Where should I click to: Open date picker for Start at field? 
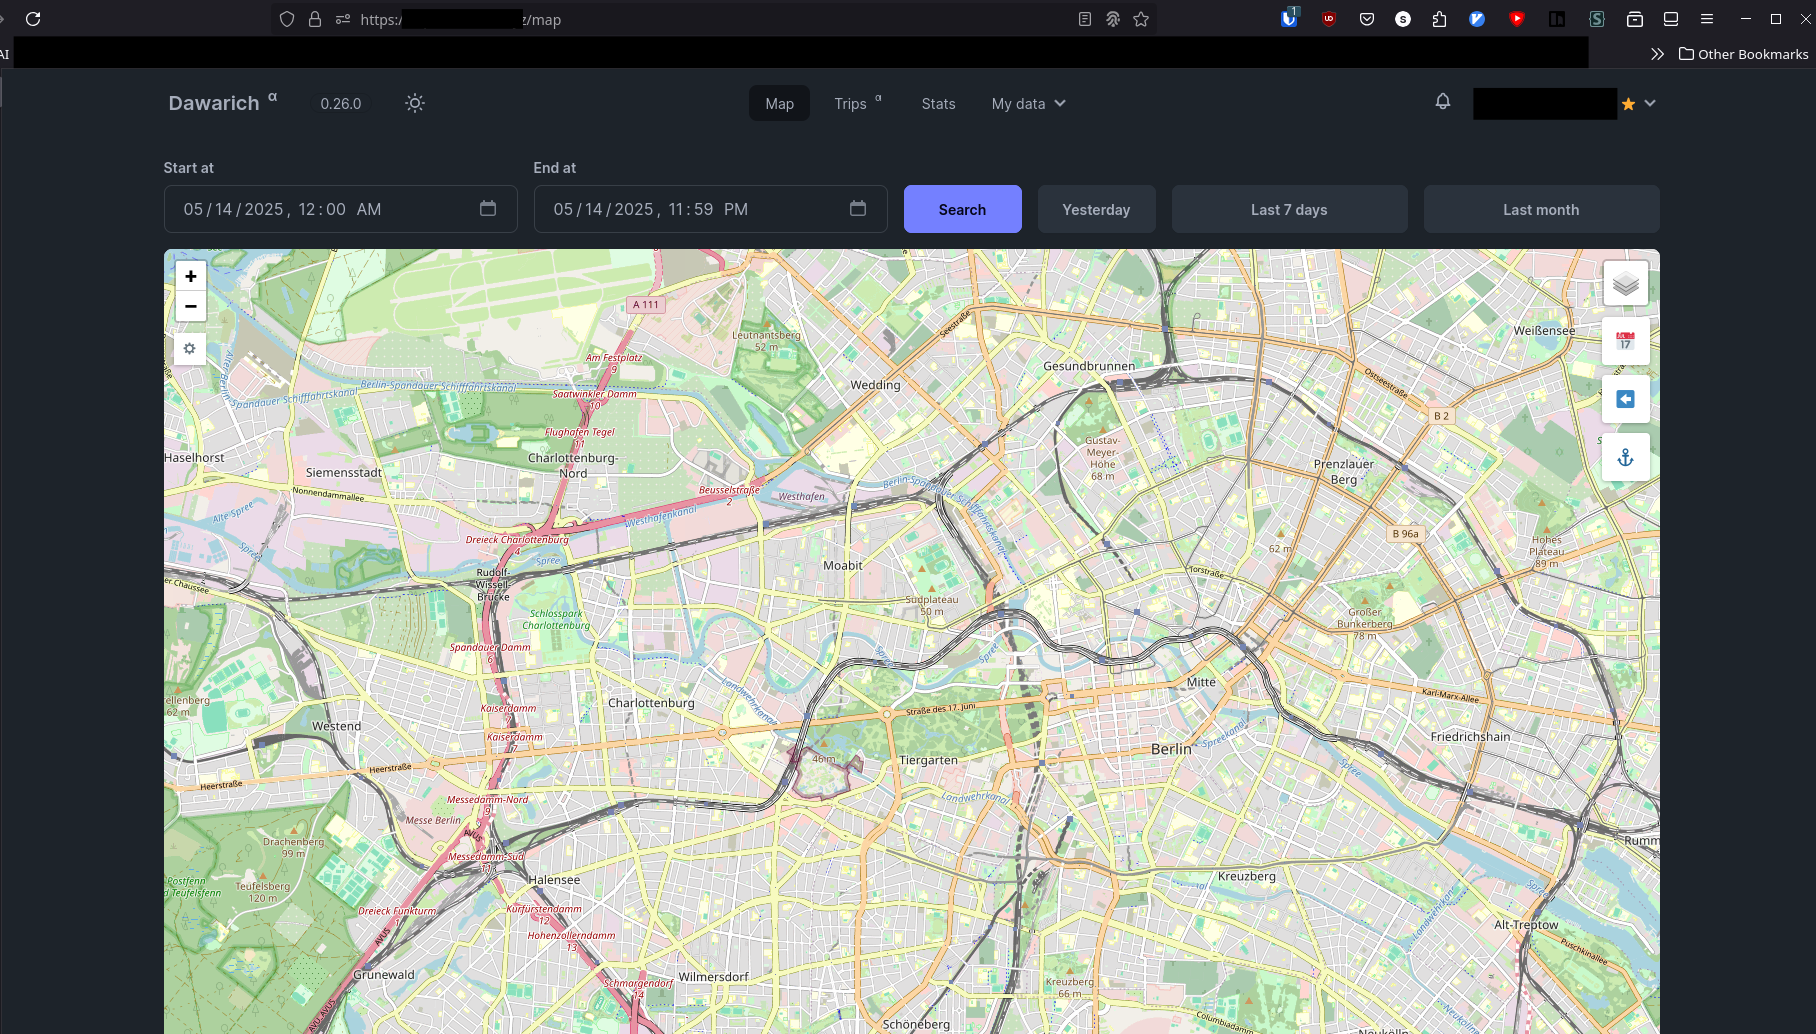click(488, 208)
